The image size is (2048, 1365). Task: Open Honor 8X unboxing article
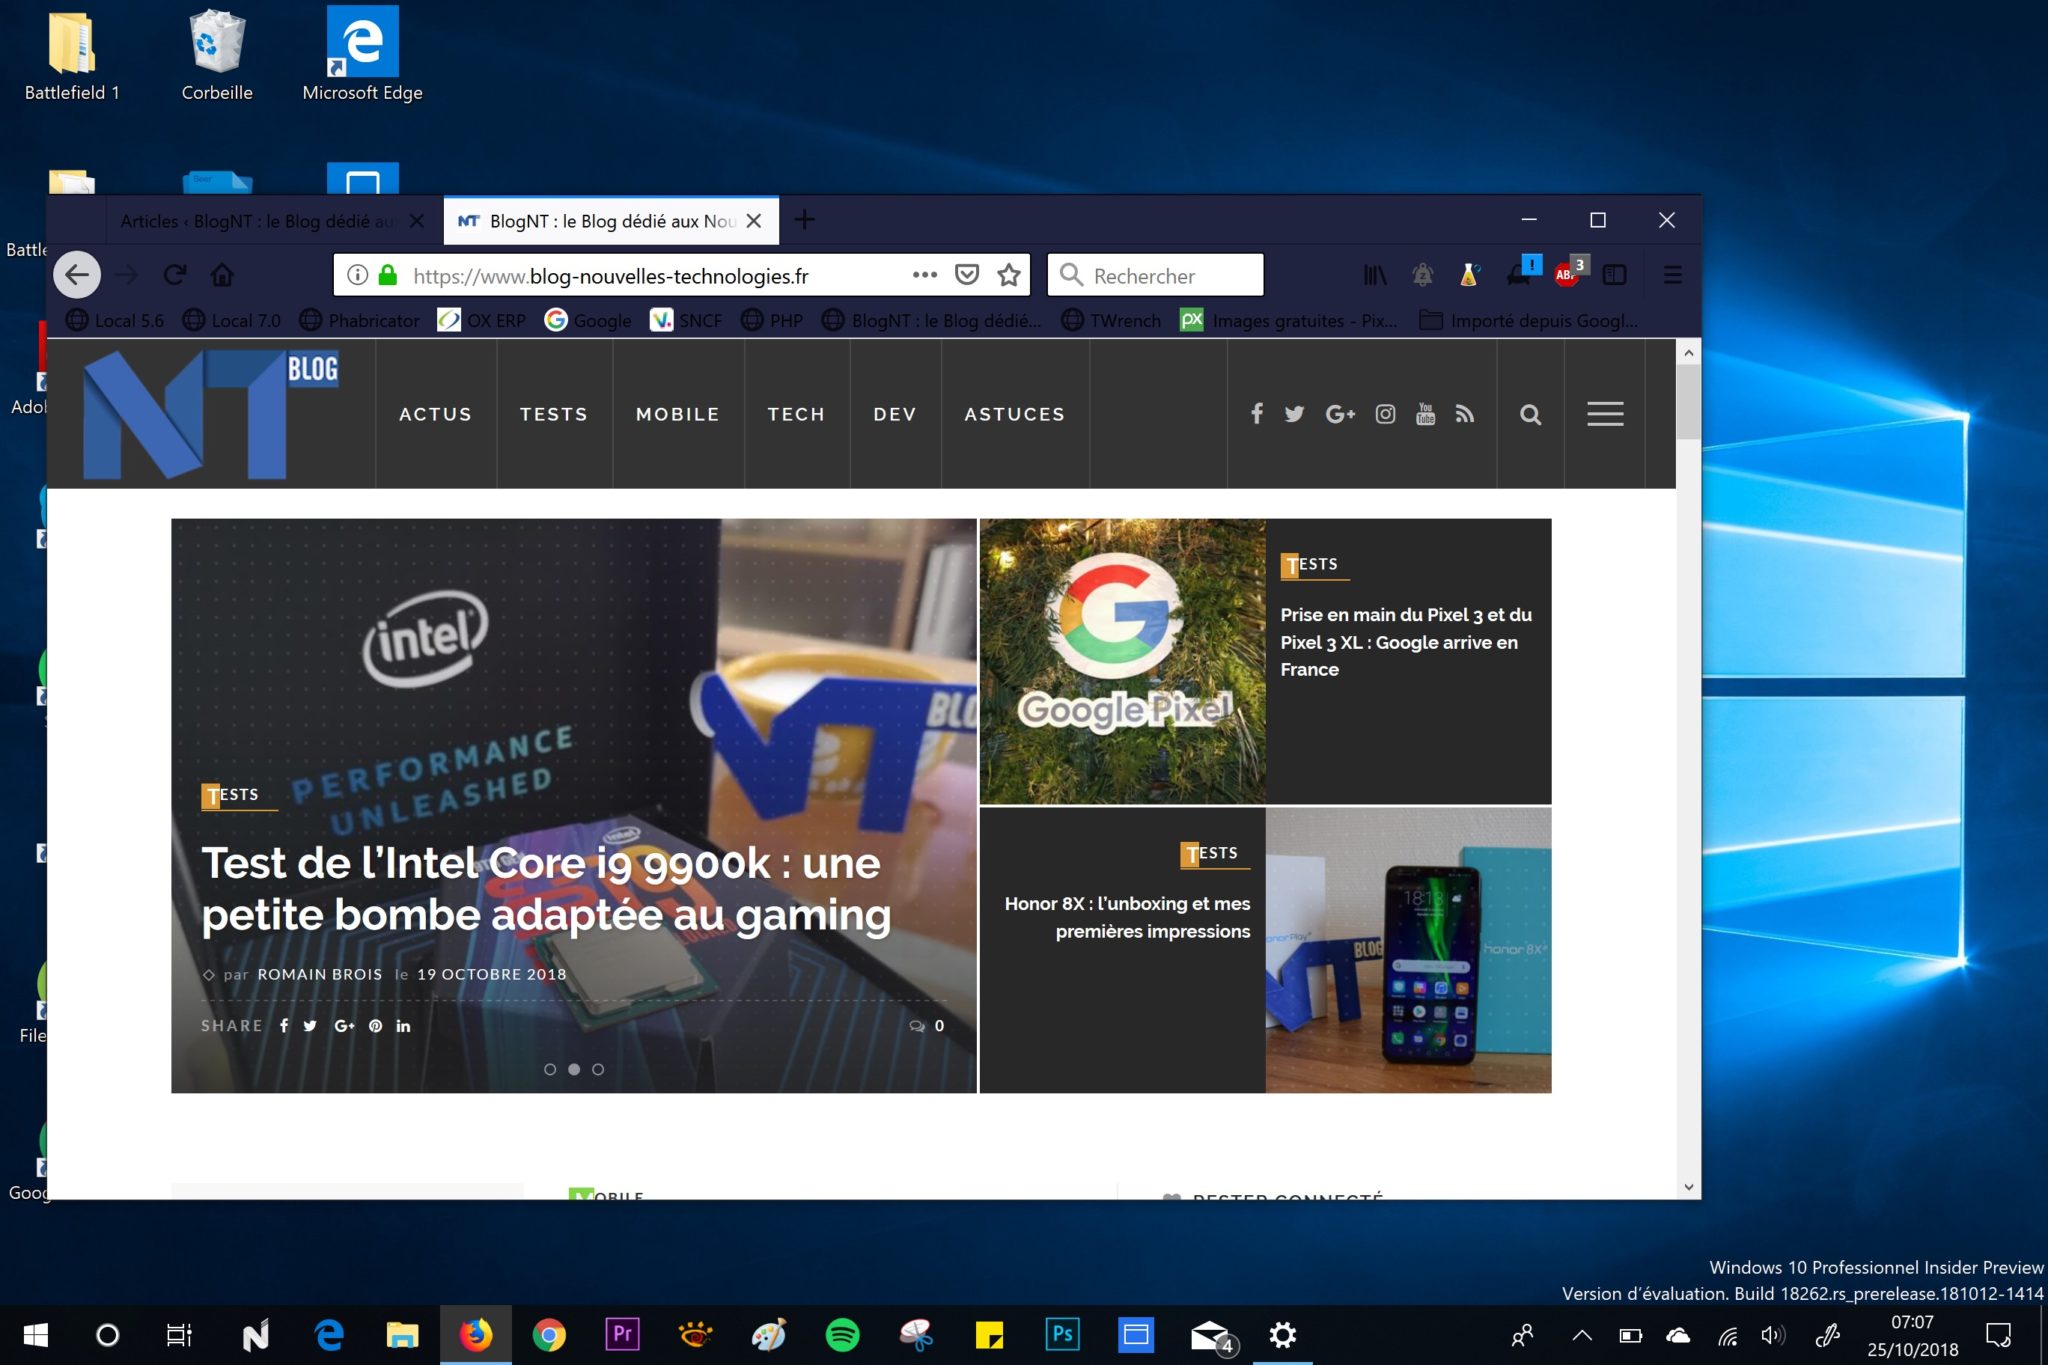tap(1127, 917)
